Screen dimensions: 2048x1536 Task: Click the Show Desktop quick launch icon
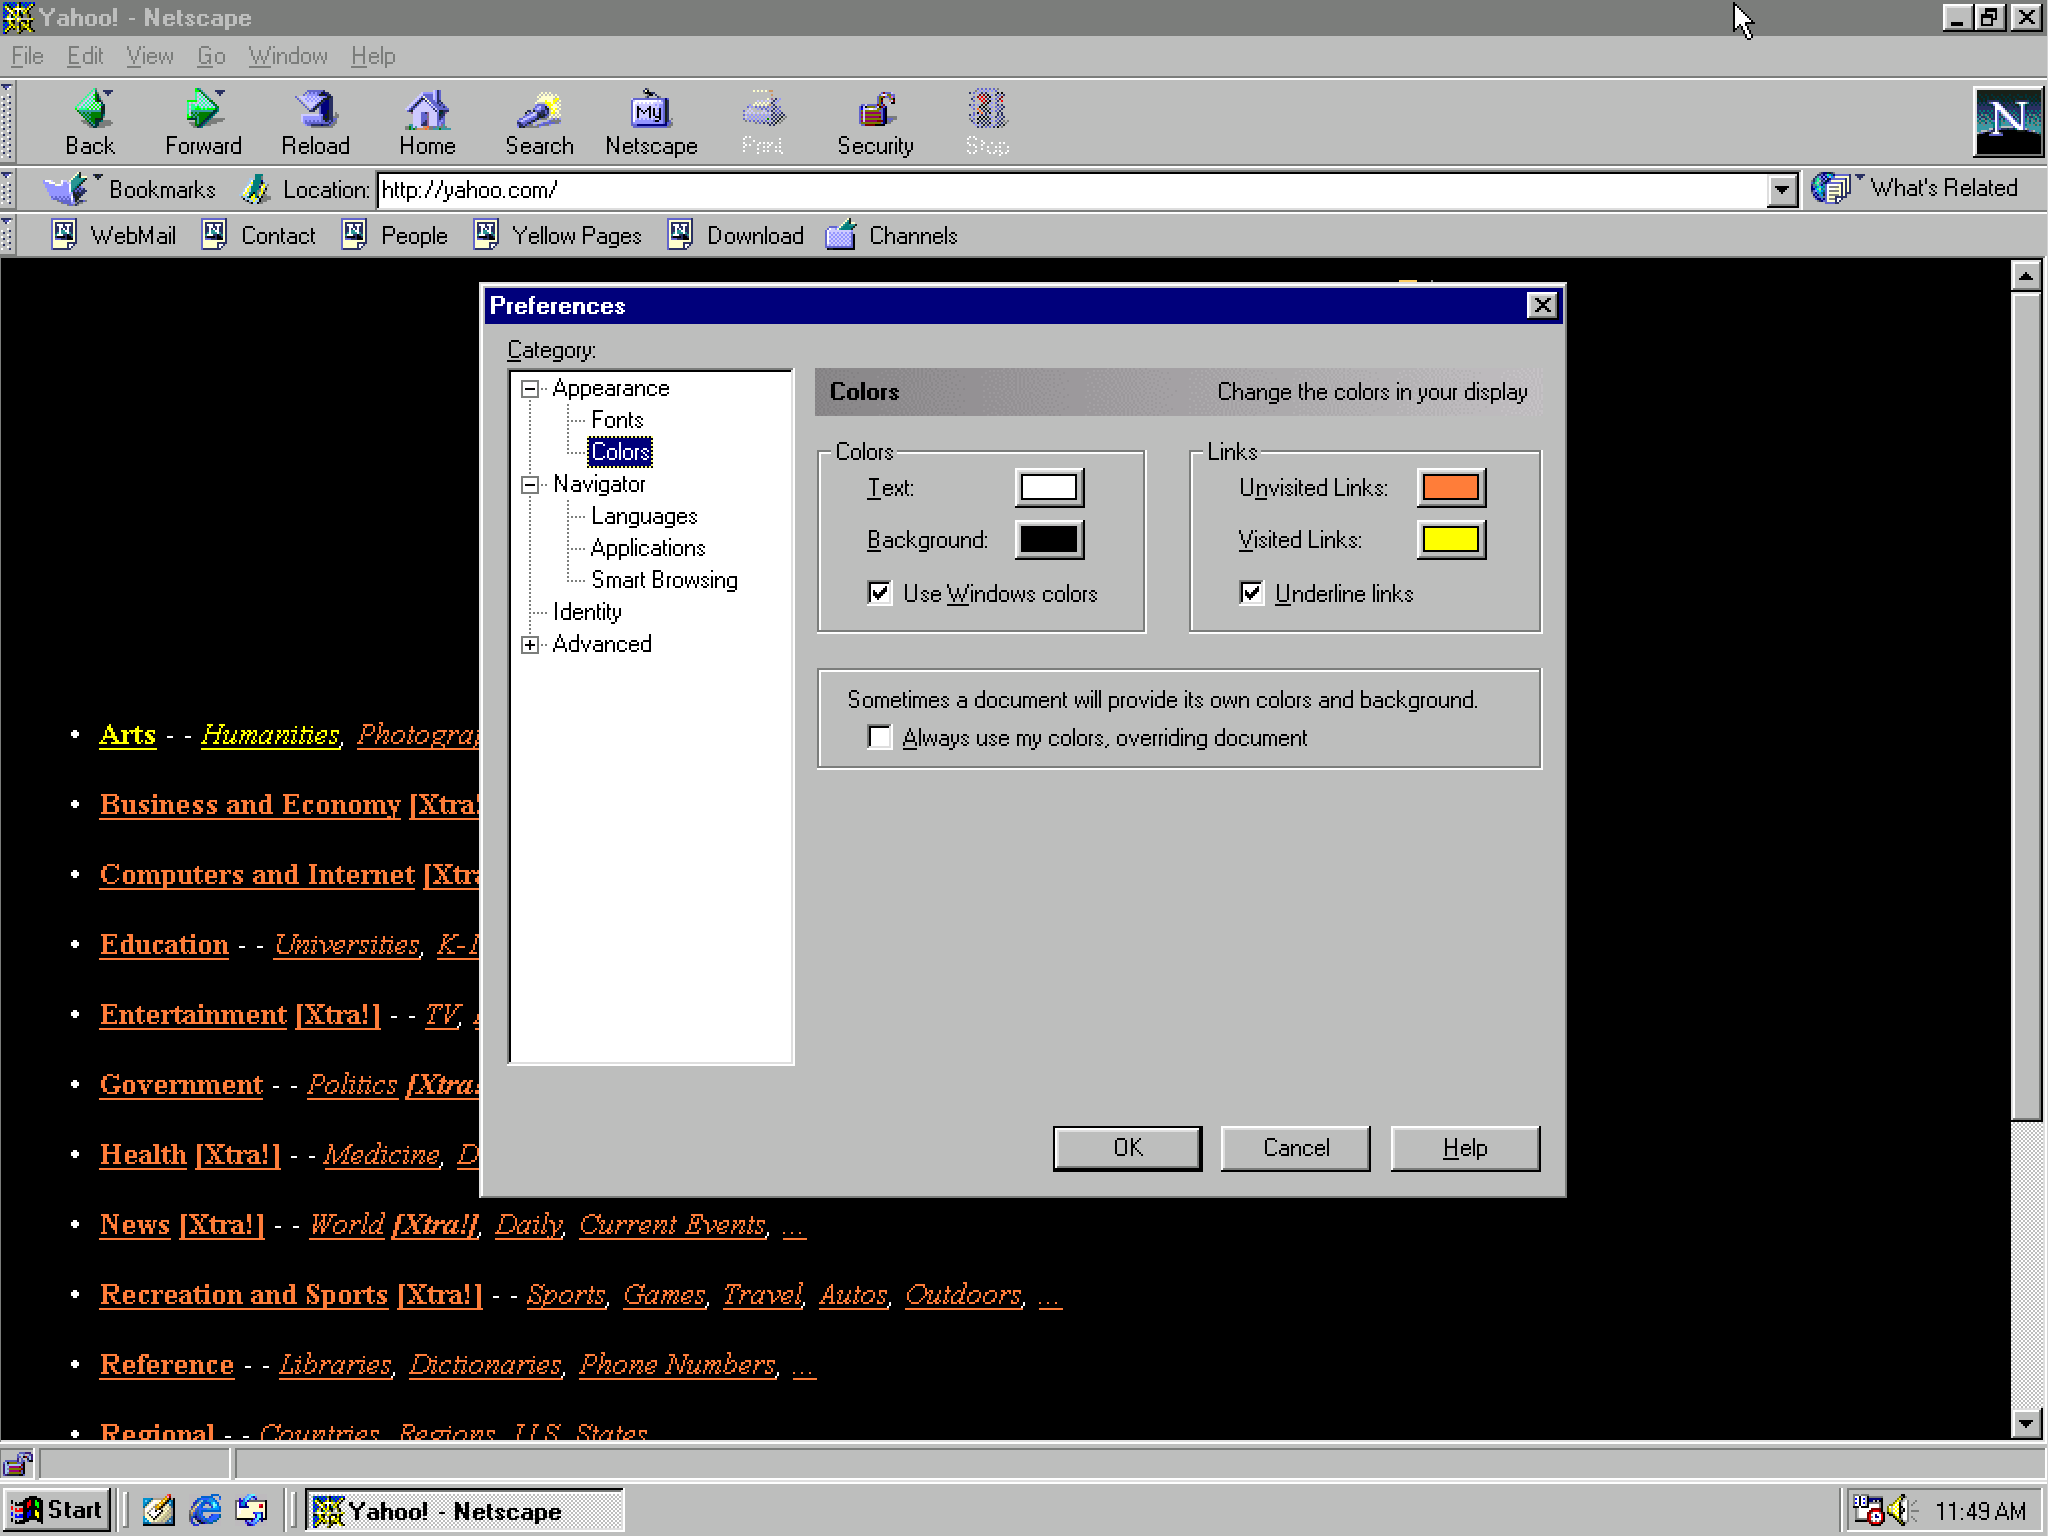158,1510
